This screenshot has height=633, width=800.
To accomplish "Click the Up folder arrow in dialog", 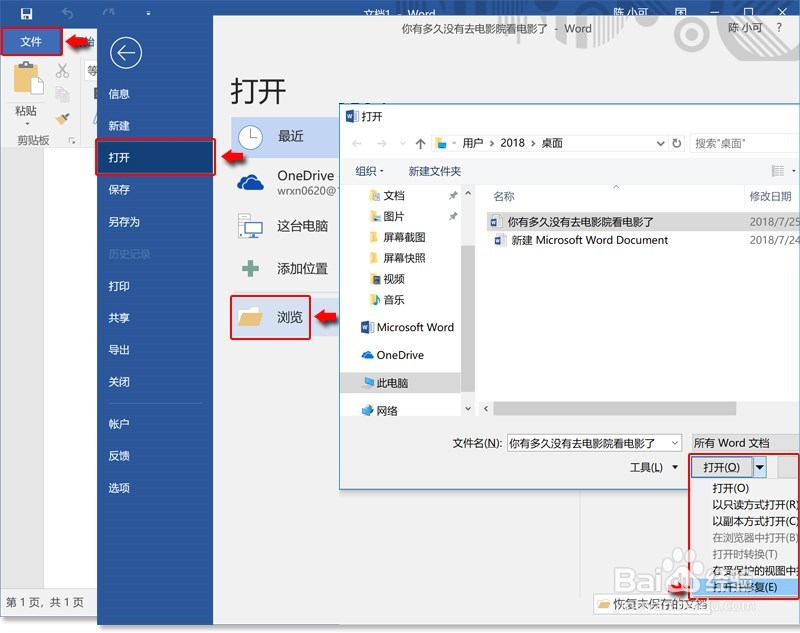I will point(420,143).
